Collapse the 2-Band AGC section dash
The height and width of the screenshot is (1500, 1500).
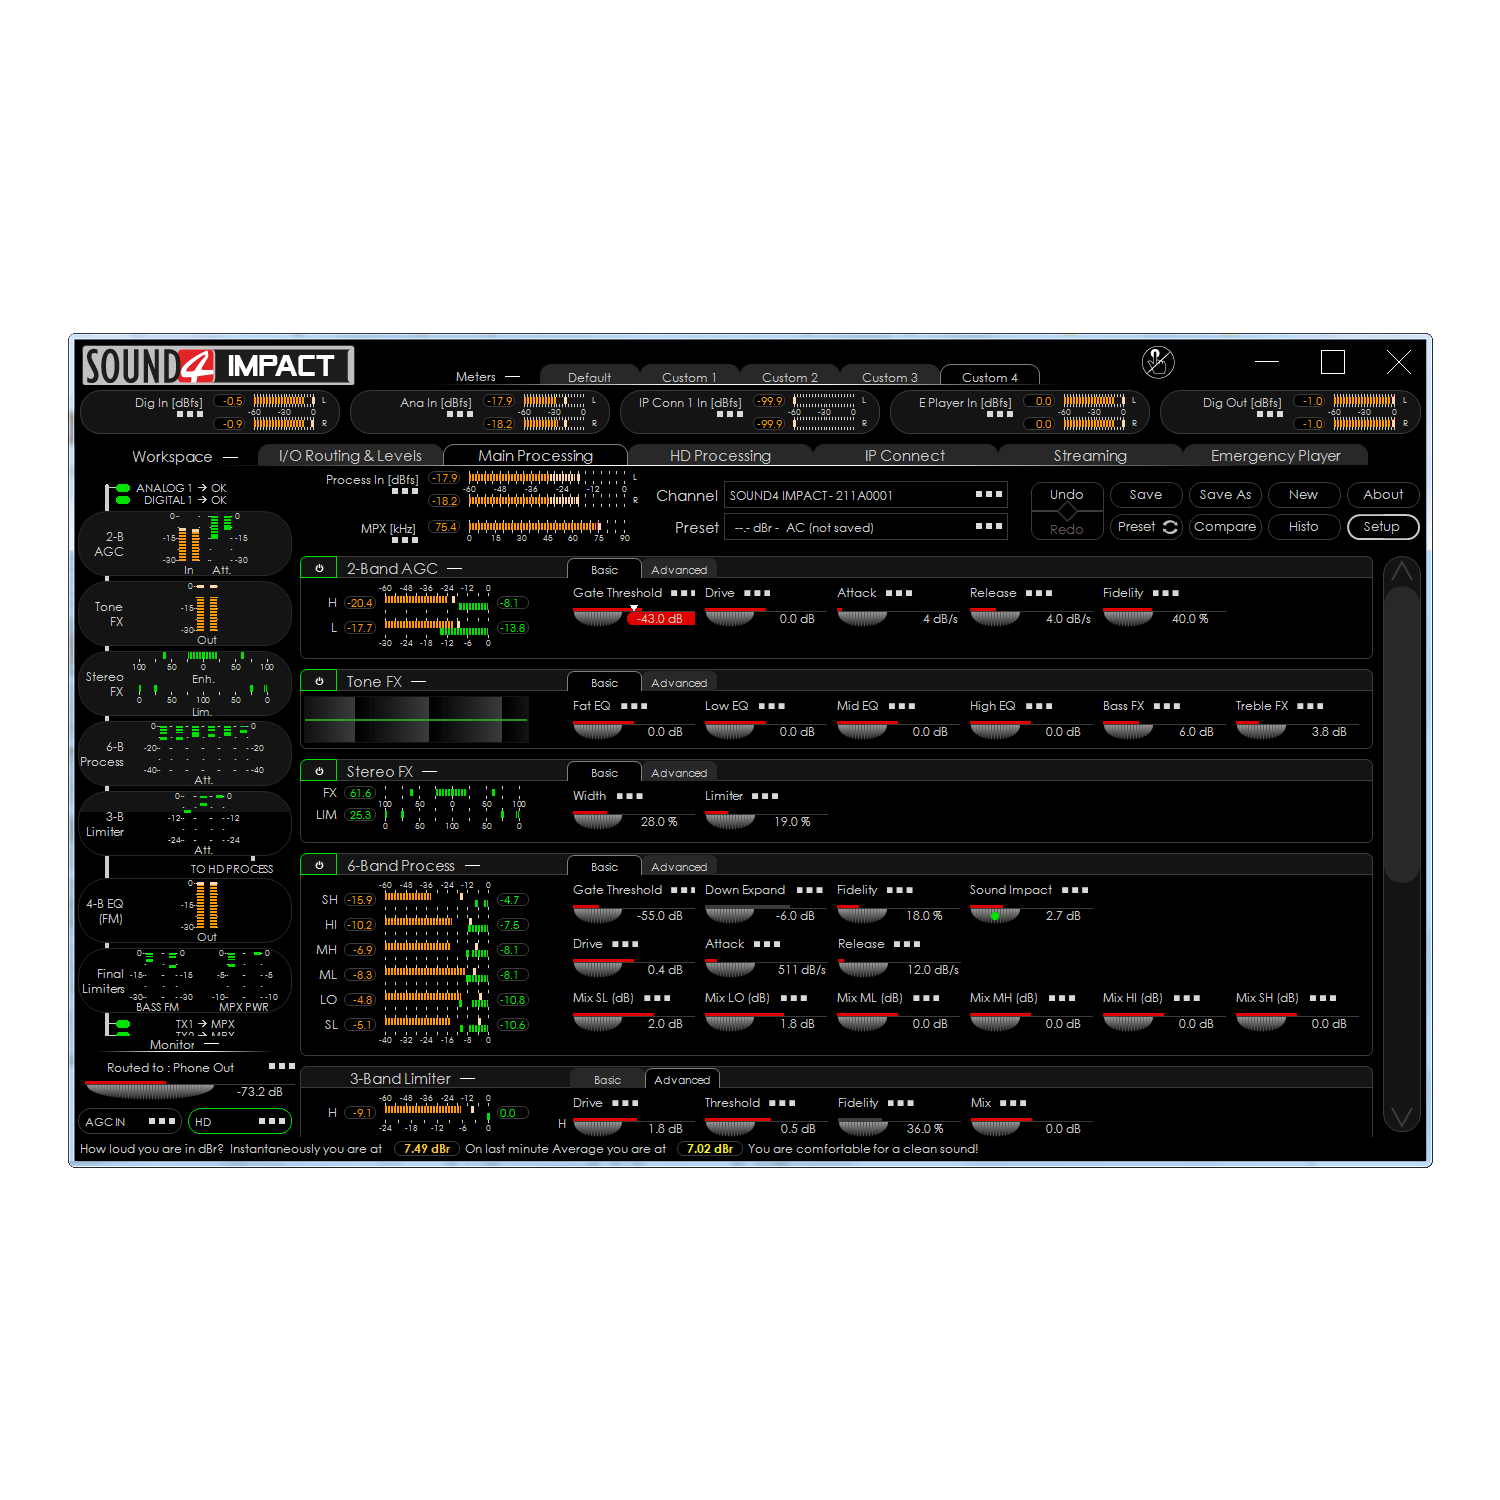[454, 568]
